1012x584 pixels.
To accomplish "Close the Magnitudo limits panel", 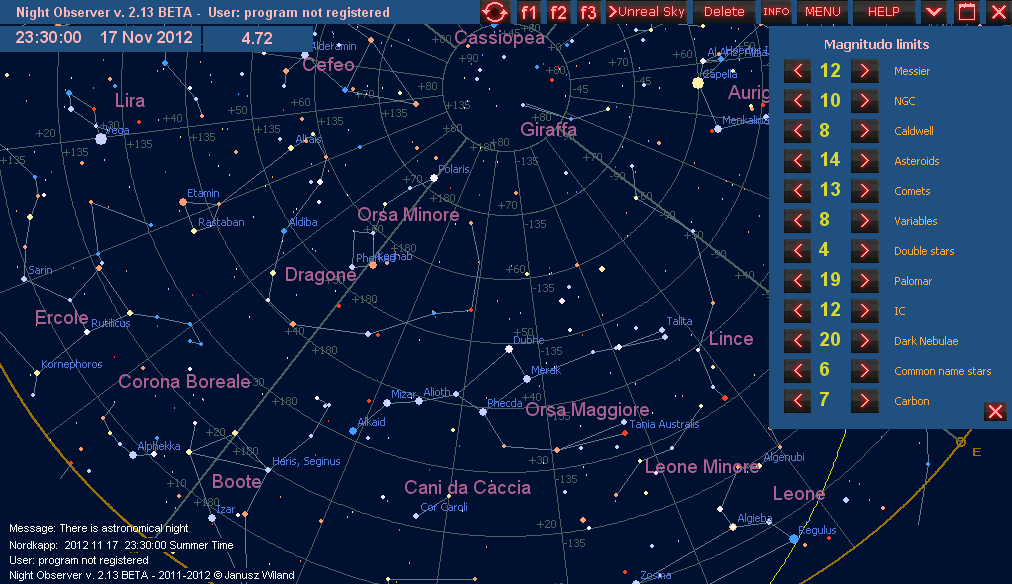I will click(x=995, y=411).
